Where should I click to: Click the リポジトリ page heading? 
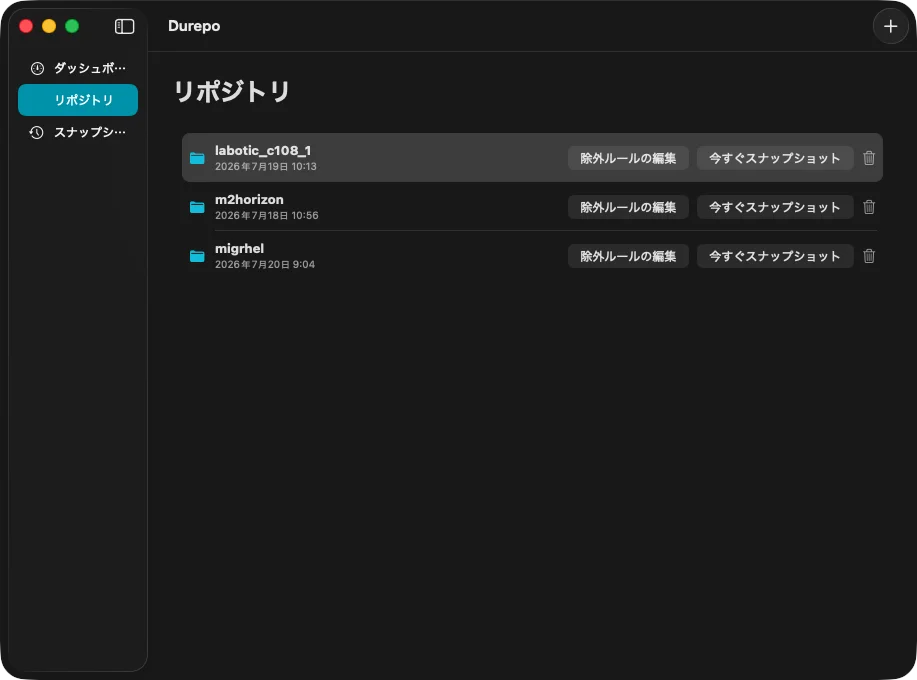(x=232, y=91)
